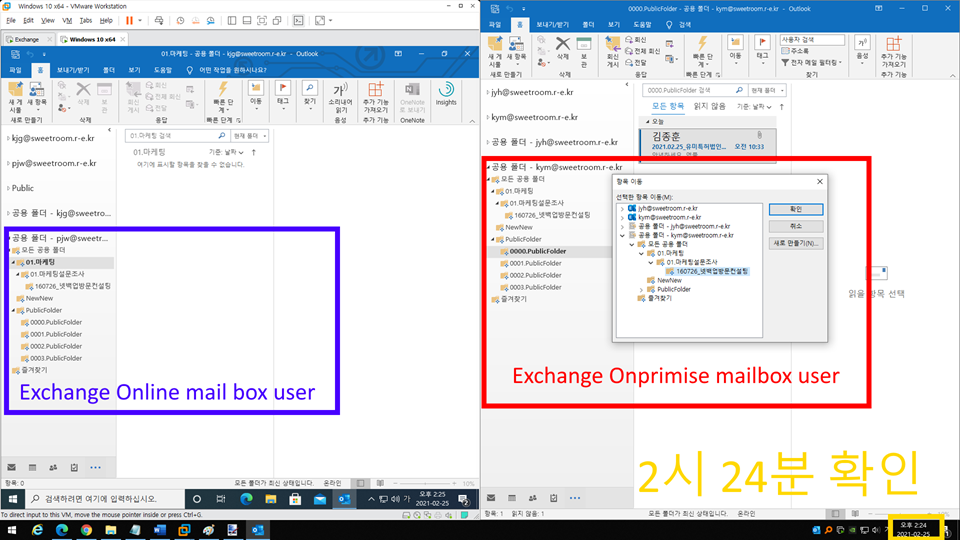
Task: Open VMware VM menu
Action: pos(67,20)
